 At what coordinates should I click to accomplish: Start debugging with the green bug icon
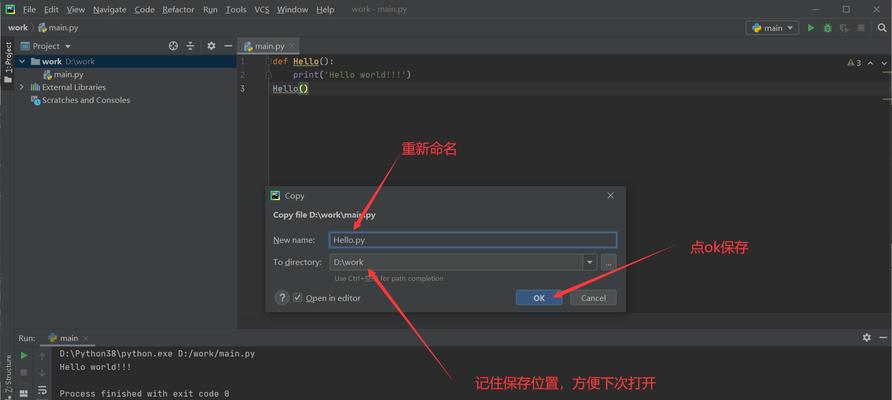click(x=828, y=27)
